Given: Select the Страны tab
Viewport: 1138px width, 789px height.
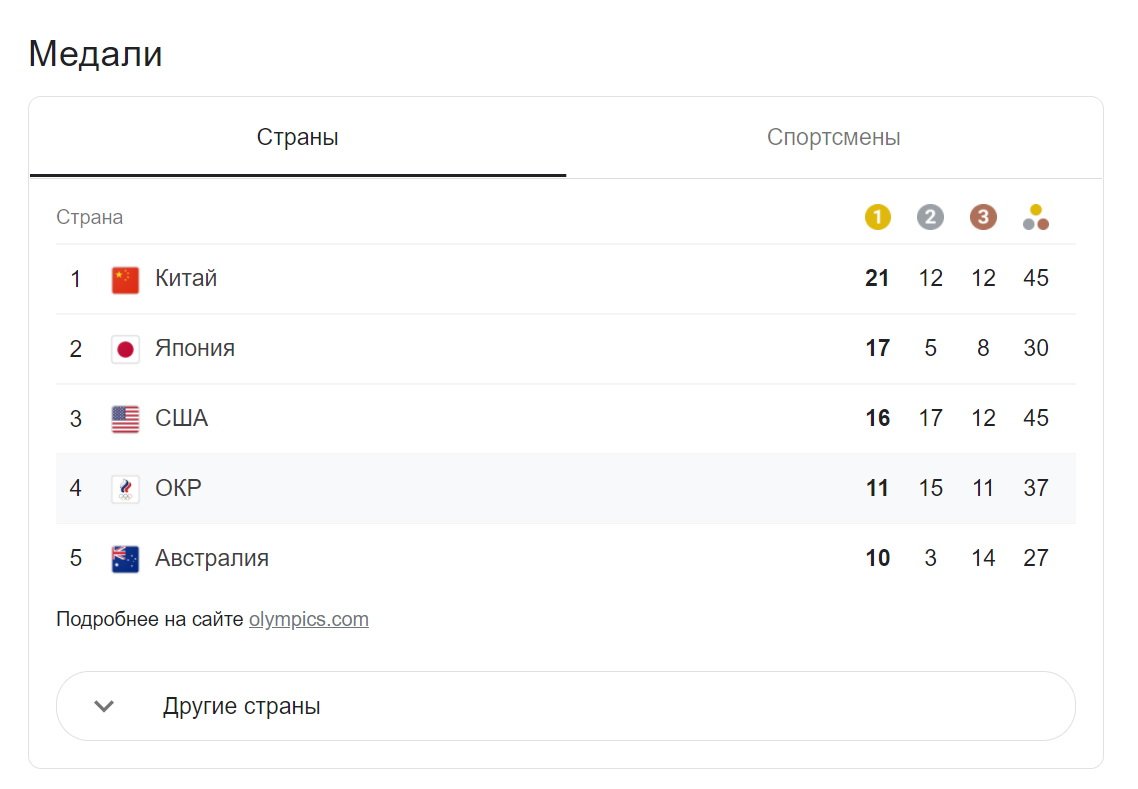Looking at the screenshot, I should click(x=297, y=137).
